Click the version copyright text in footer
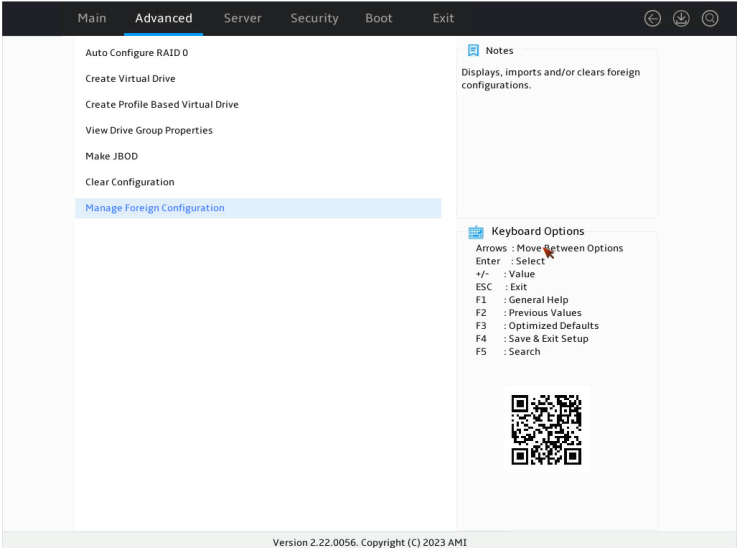Image resolution: width=737 pixels, height=548 pixels. [x=369, y=542]
